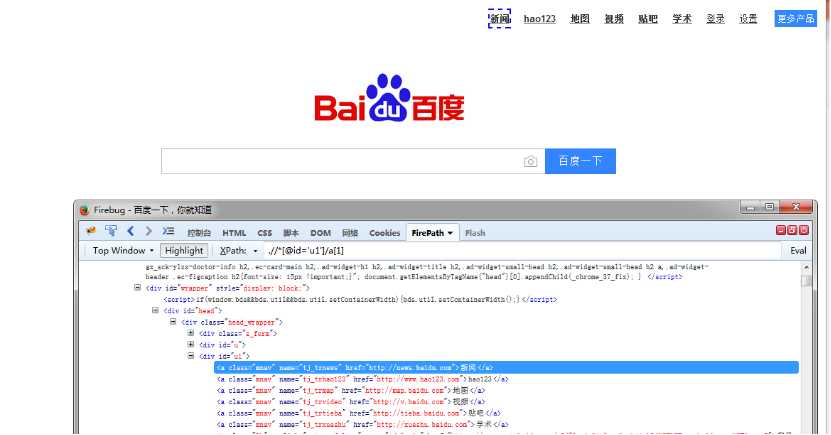Go forward with the gray right arrow
This screenshot has width=831, height=435.
pyautogui.click(x=148, y=231)
